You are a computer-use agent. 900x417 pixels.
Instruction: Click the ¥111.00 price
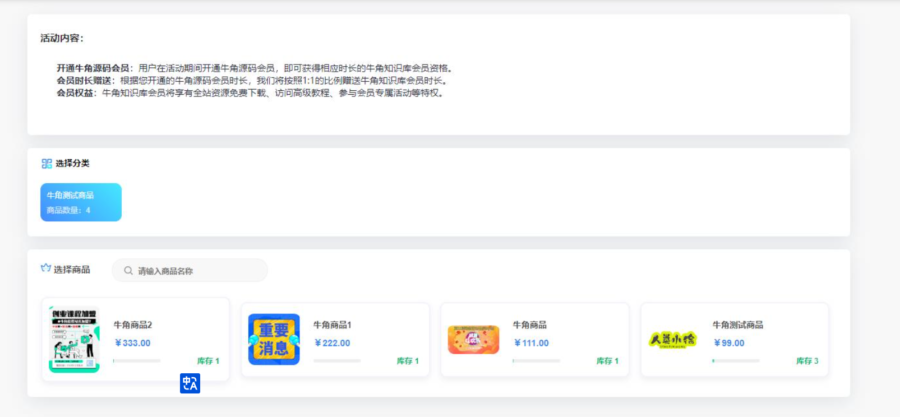tap(532, 343)
